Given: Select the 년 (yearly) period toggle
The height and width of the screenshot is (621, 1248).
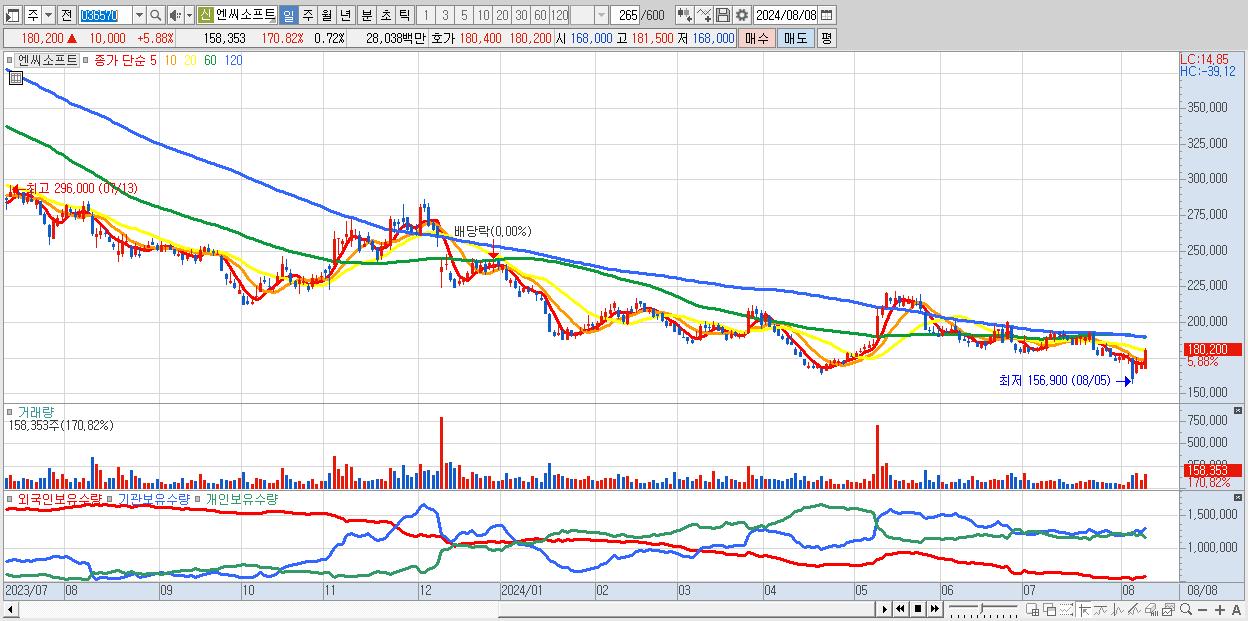Looking at the screenshot, I should pyautogui.click(x=345, y=15).
